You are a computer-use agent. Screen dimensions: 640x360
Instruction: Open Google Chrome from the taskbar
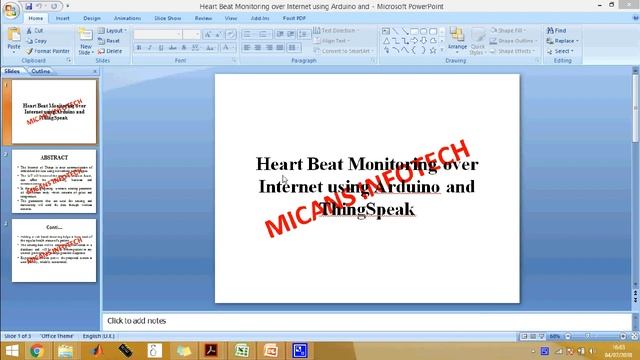tap(37, 351)
